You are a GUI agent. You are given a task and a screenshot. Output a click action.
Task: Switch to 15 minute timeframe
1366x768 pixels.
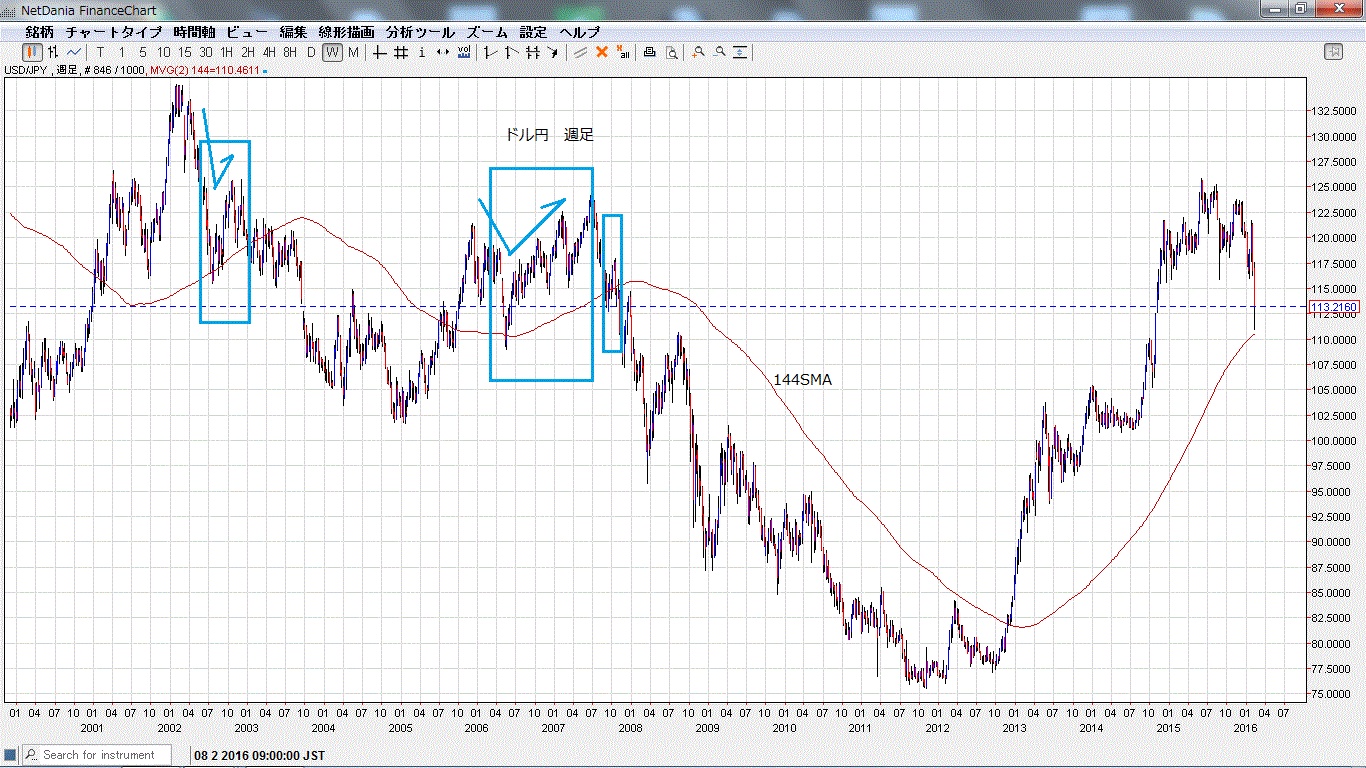[x=185, y=52]
